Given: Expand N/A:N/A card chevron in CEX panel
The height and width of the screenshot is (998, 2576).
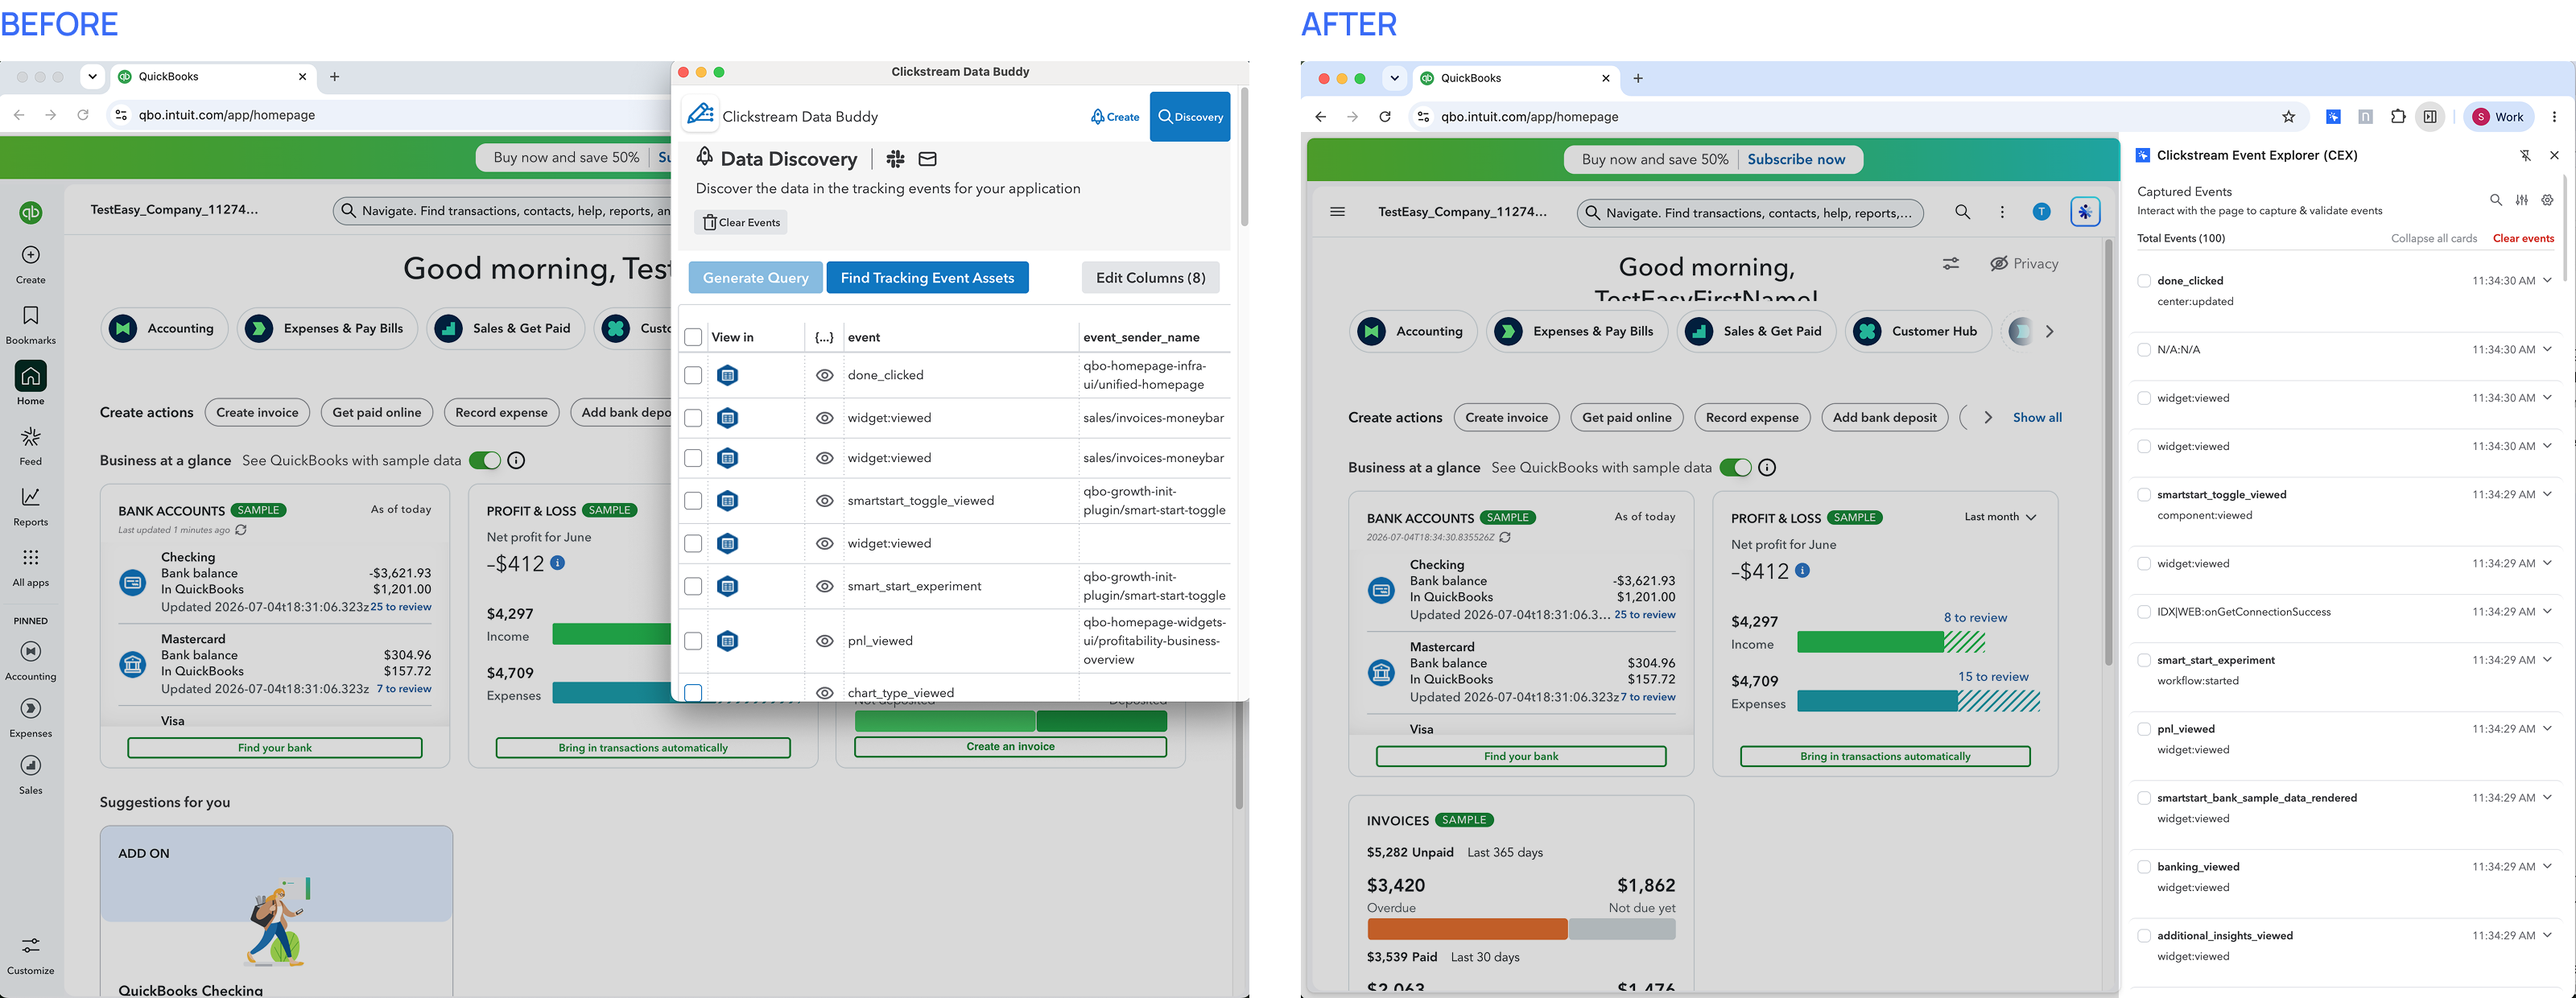Looking at the screenshot, I should [2548, 349].
